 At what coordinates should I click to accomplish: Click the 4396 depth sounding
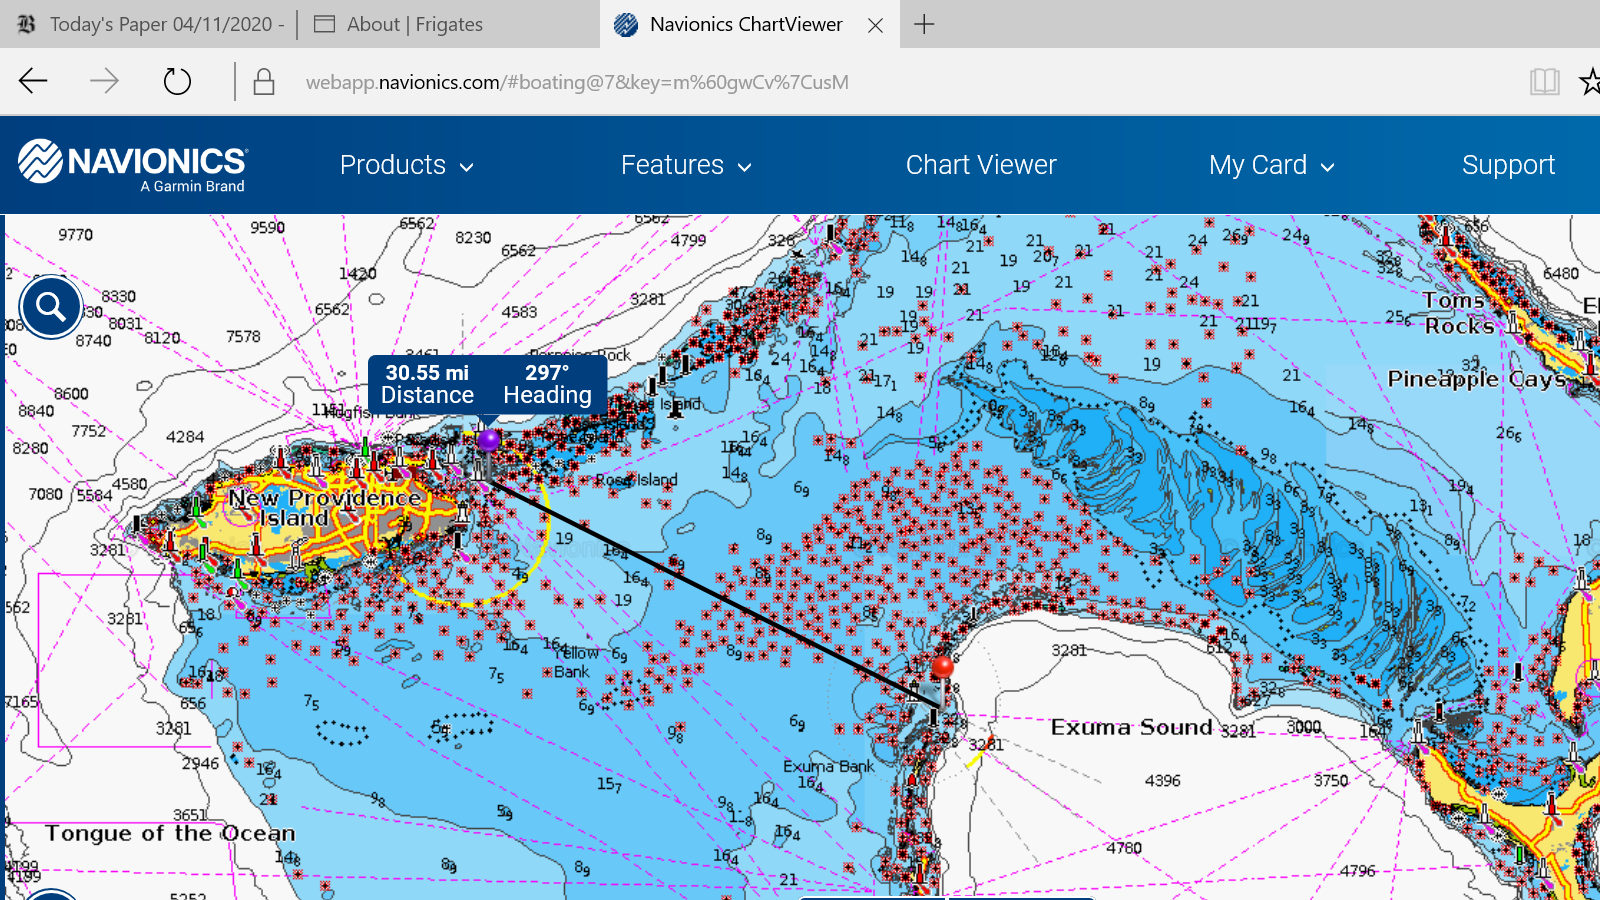point(1163,780)
